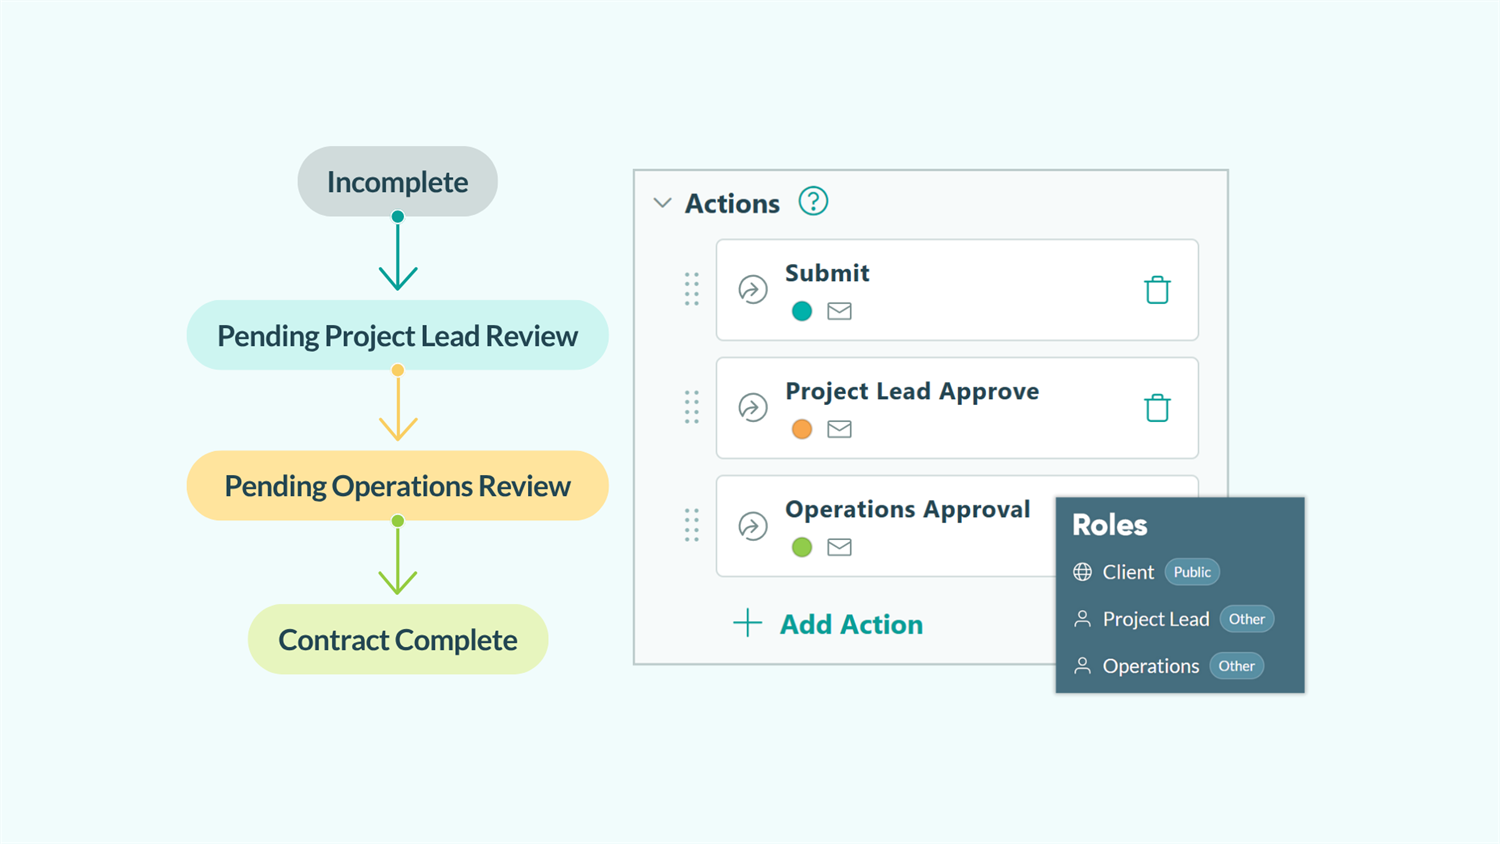Click the workflow arrow icon on Operations Approval
Screen dimensions: 1500x844
pos(753,526)
